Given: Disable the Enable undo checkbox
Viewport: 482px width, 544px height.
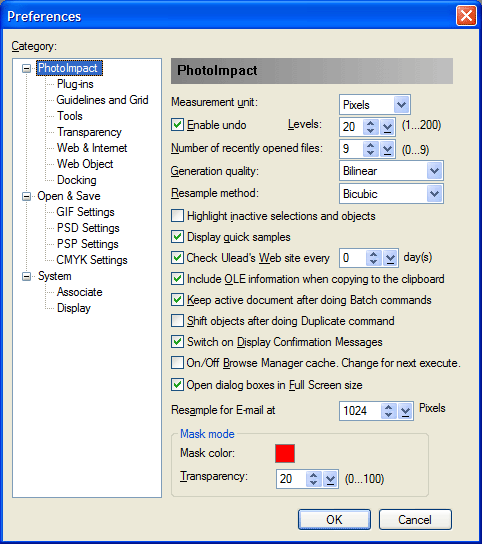Looking at the screenshot, I should [x=177, y=125].
